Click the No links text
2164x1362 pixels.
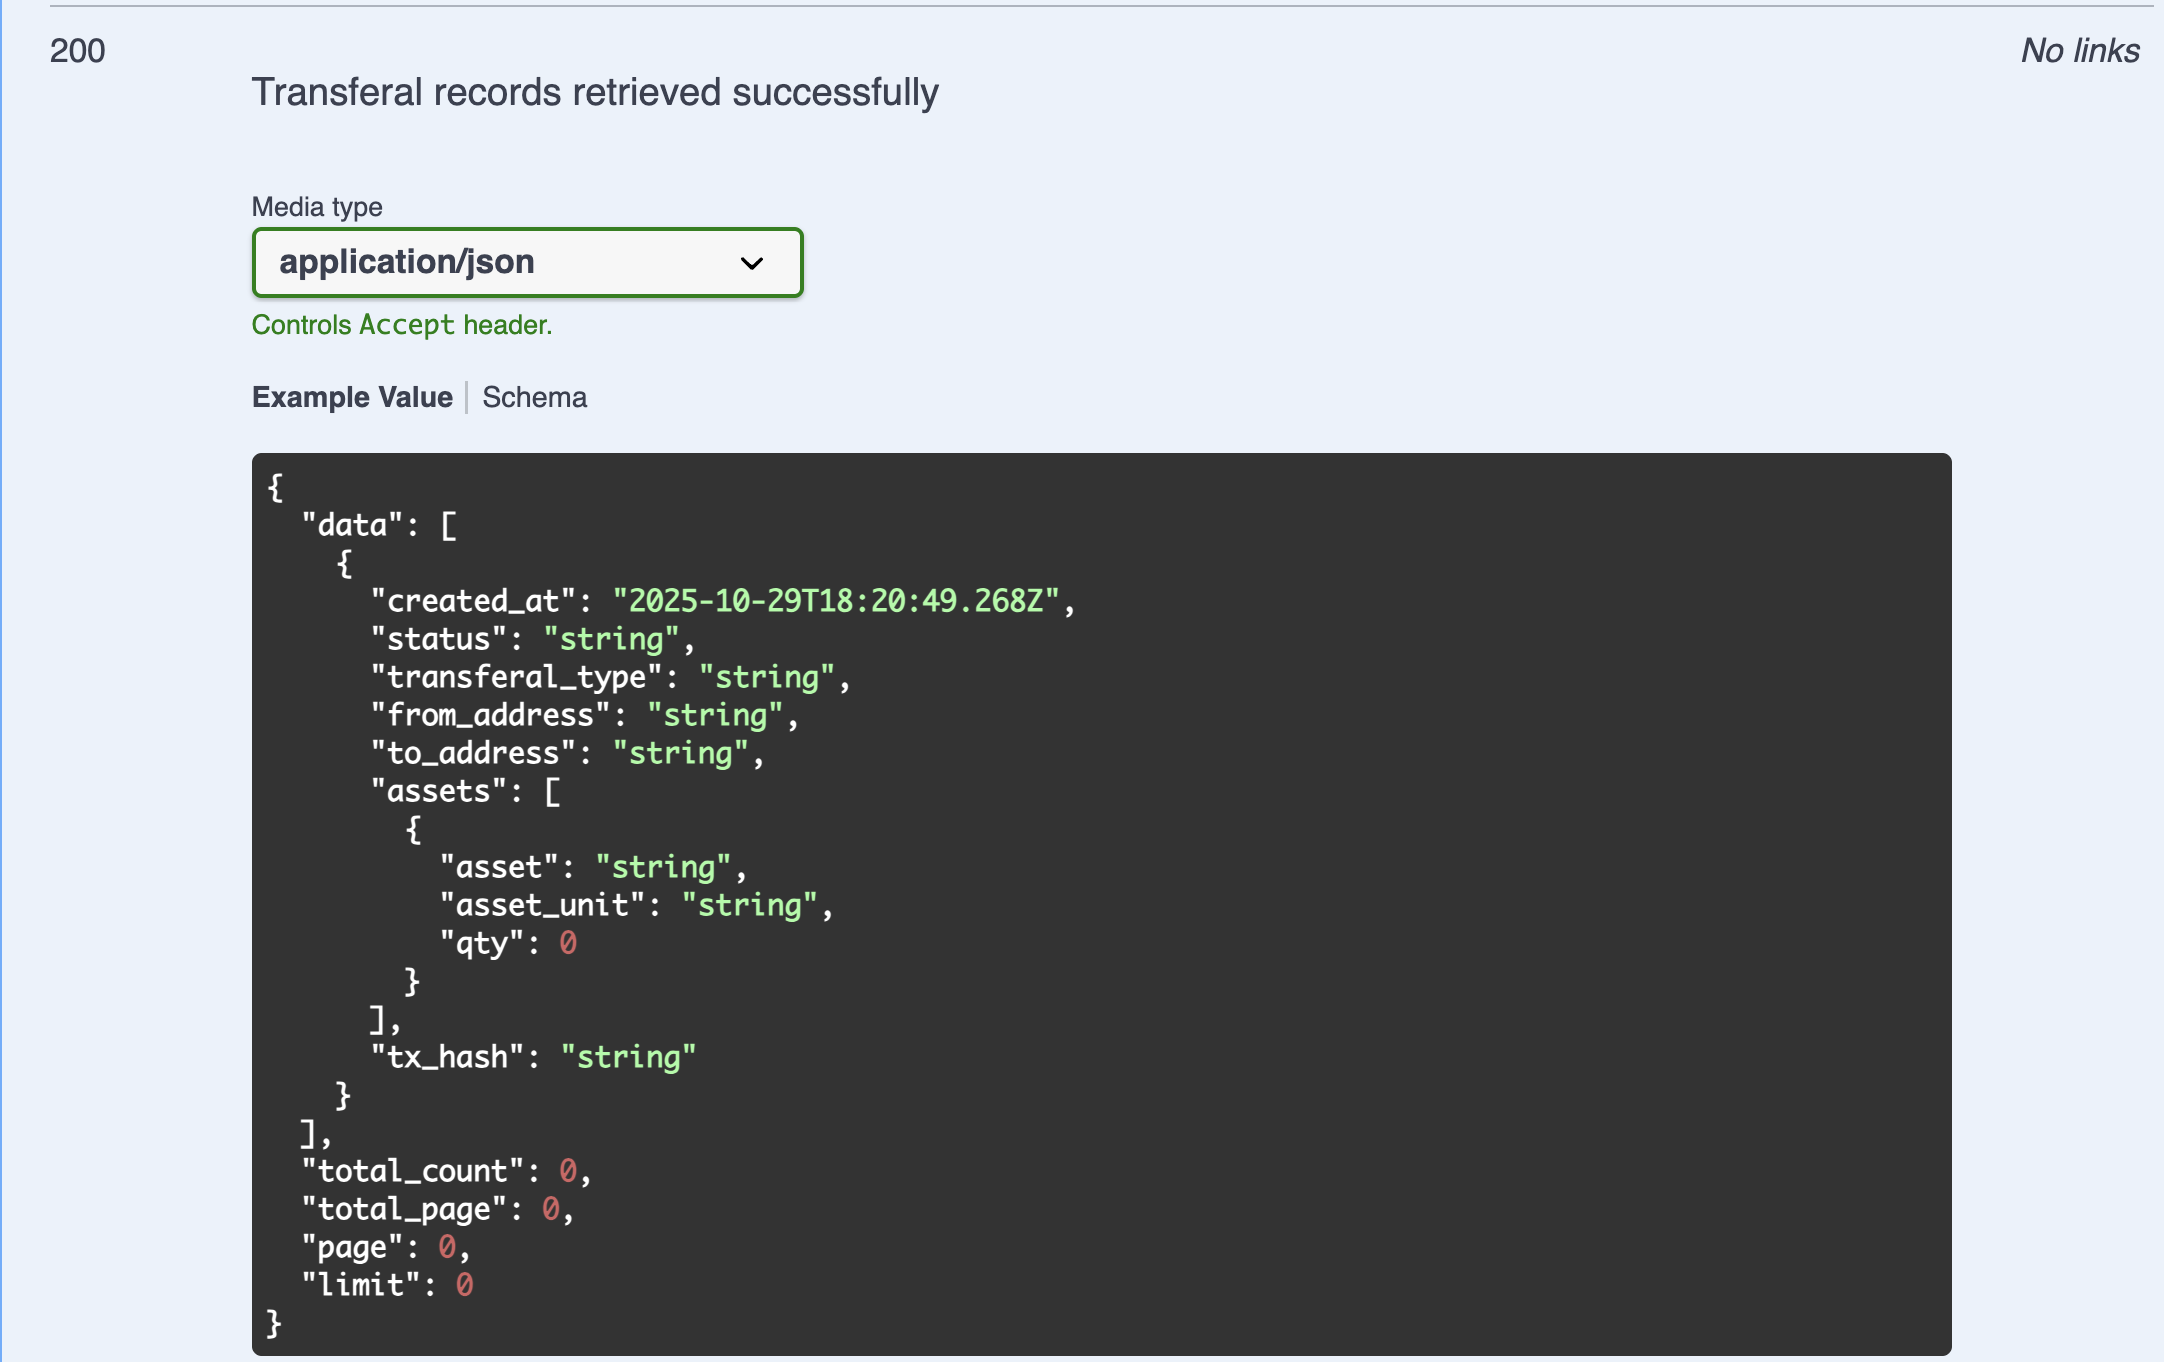click(x=2079, y=51)
